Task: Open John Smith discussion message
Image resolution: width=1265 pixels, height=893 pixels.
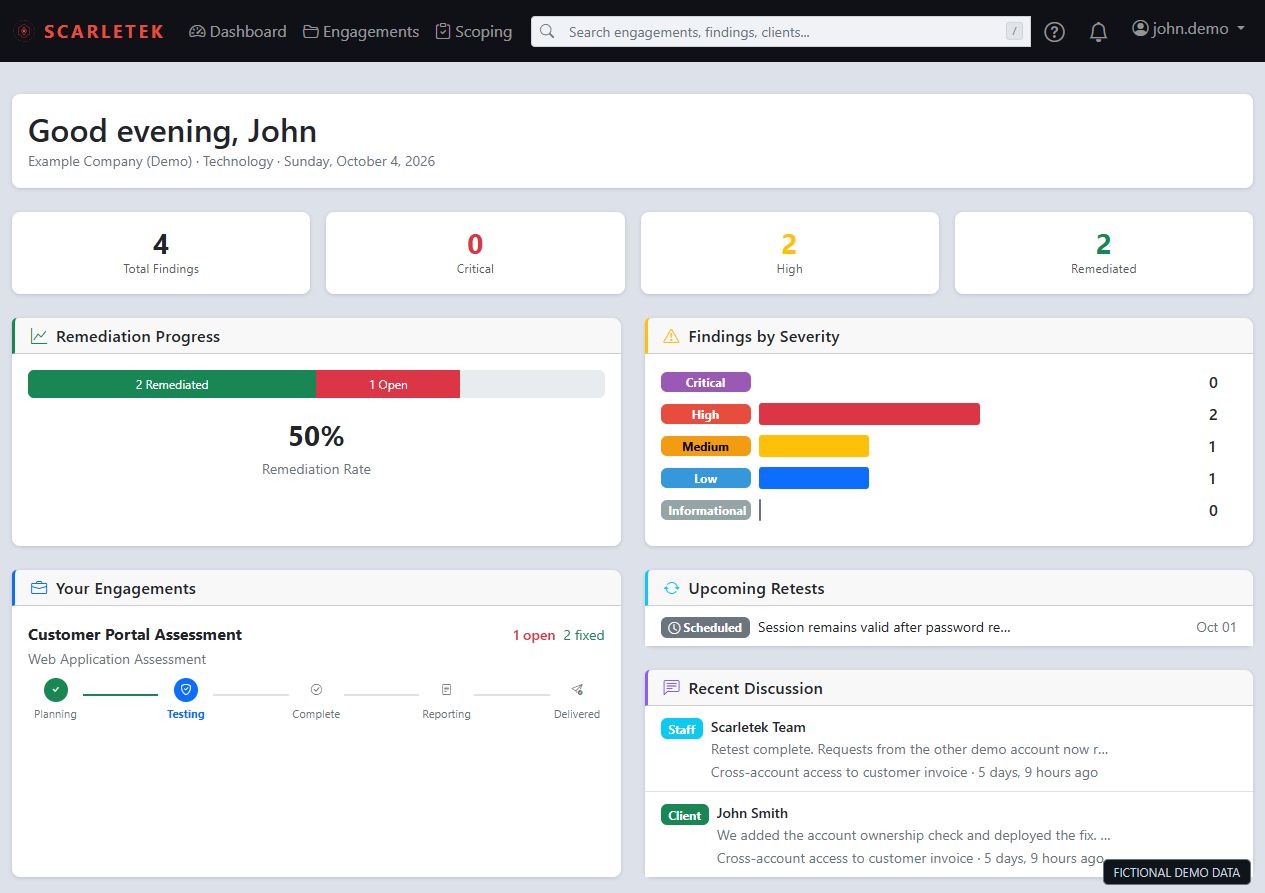Action: (949, 835)
